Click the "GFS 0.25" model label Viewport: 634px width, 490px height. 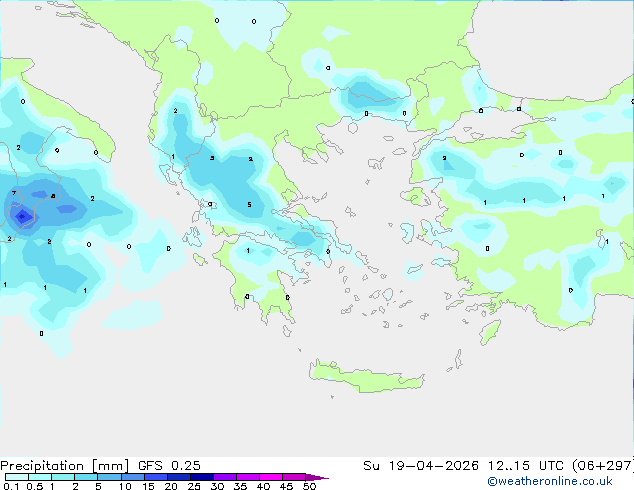[x=169, y=466]
